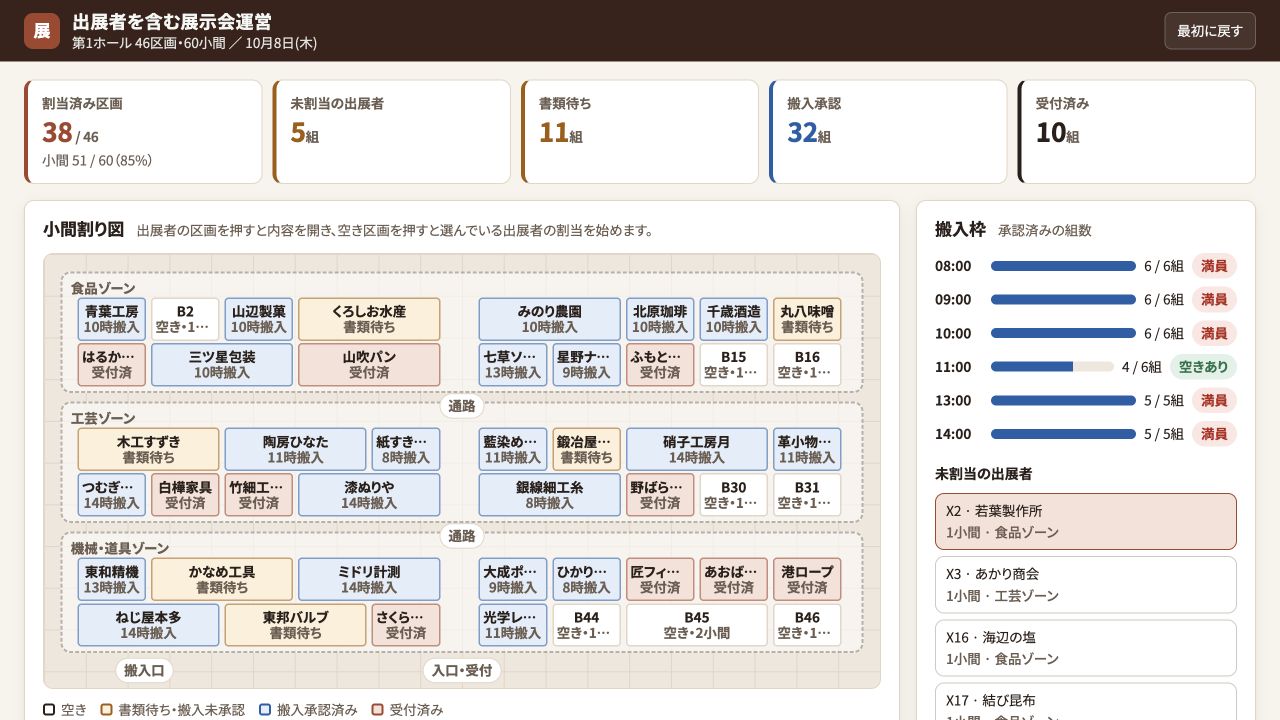Viewport: 1280px width, 720px height.
Task: Select empty booth B31
Action: click(807, 495)
